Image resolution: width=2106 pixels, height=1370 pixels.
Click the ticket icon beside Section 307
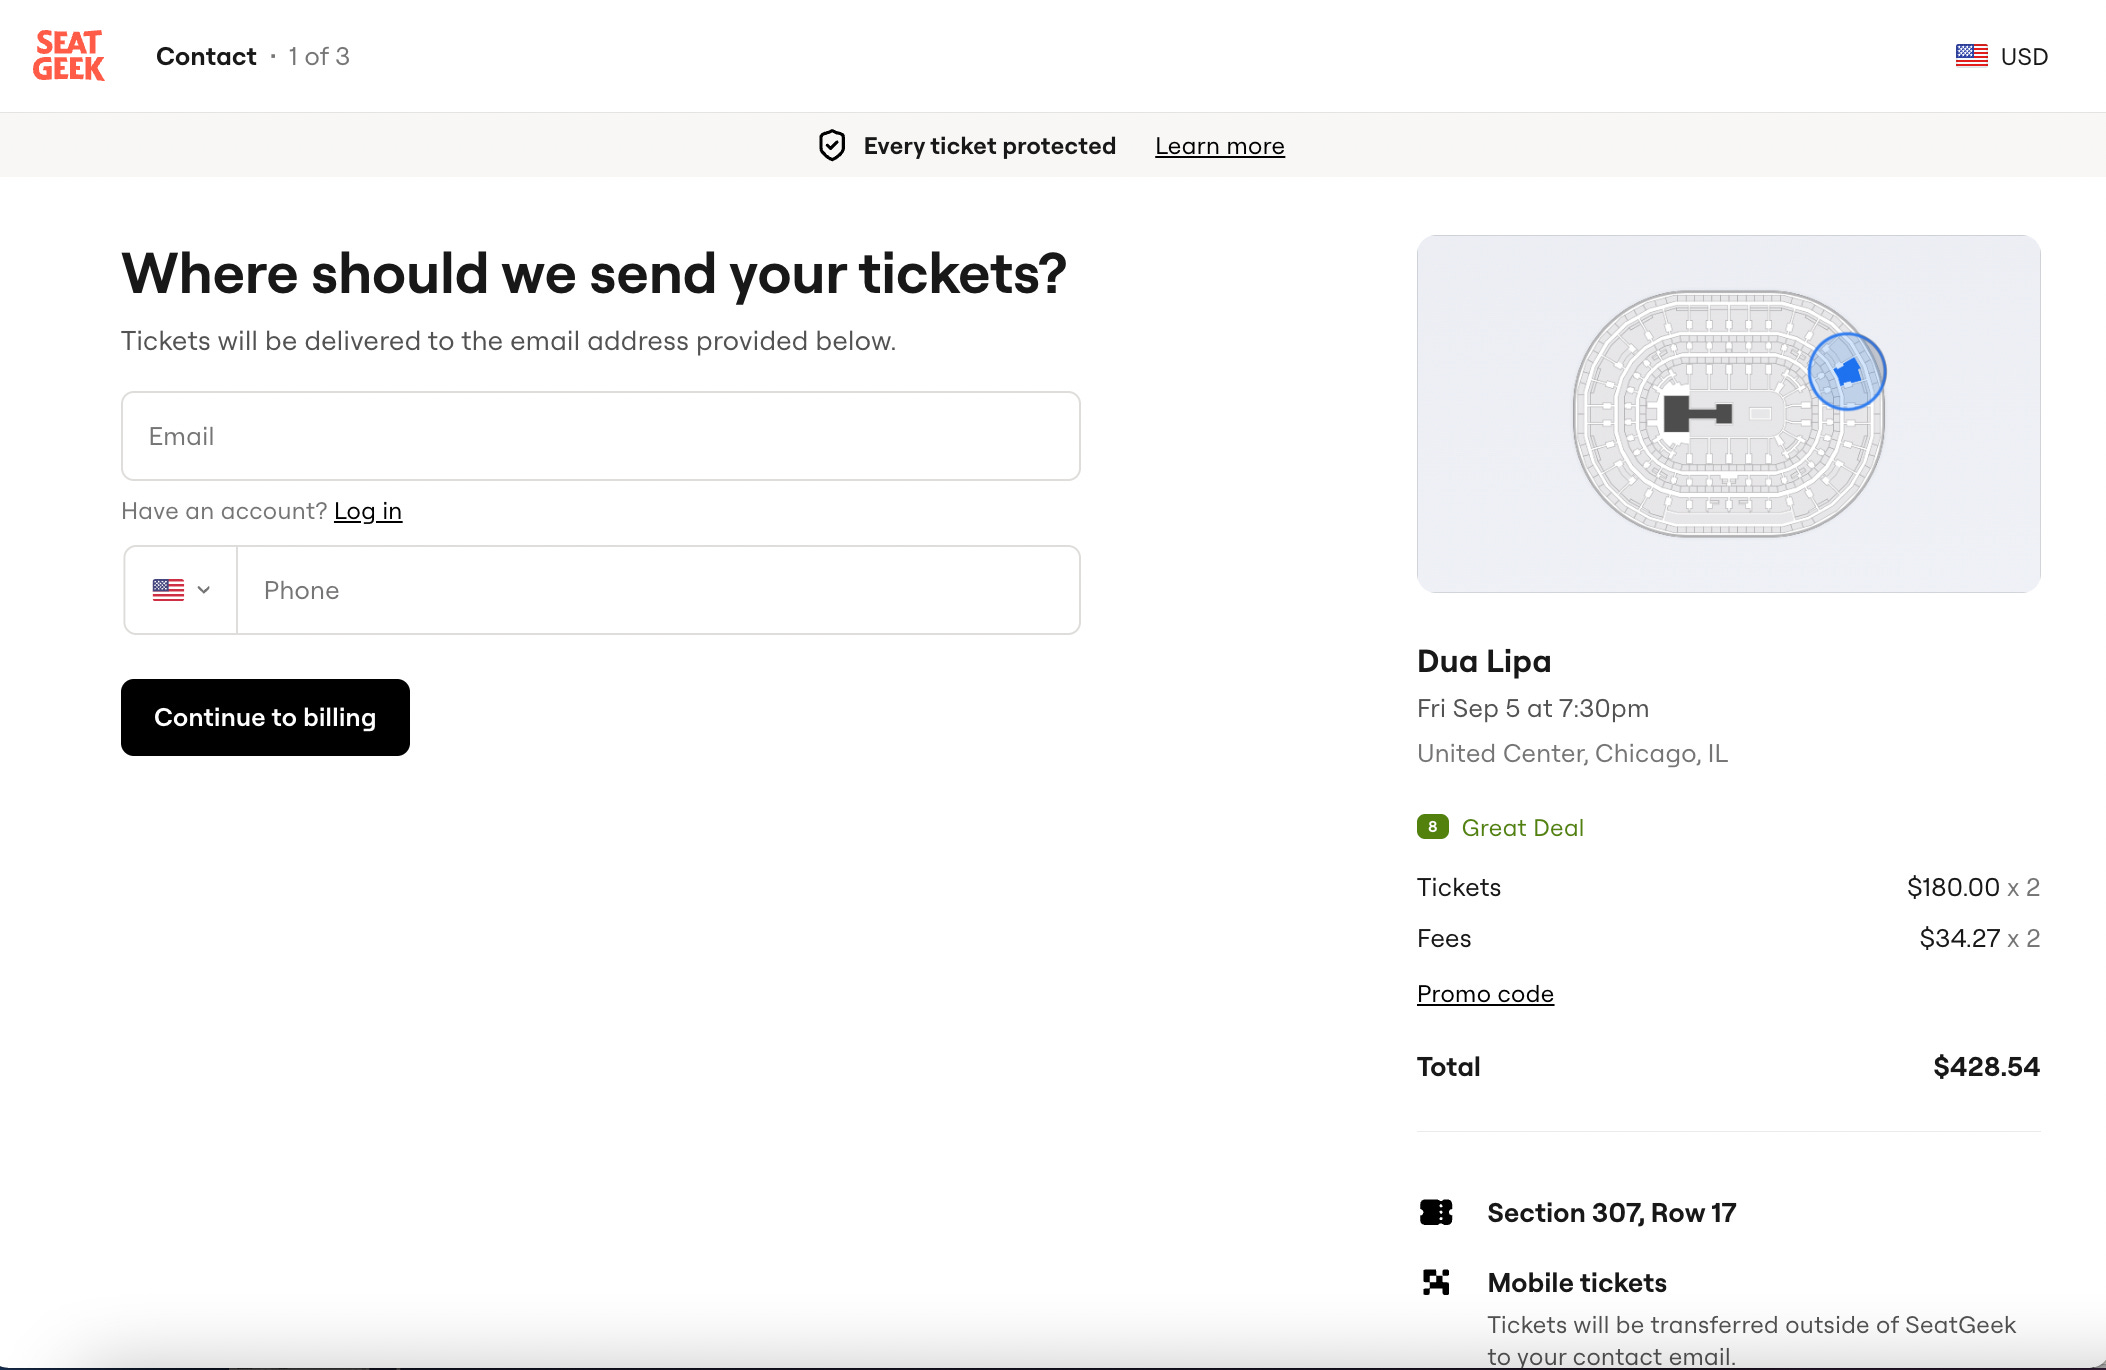(1436, 1212)
